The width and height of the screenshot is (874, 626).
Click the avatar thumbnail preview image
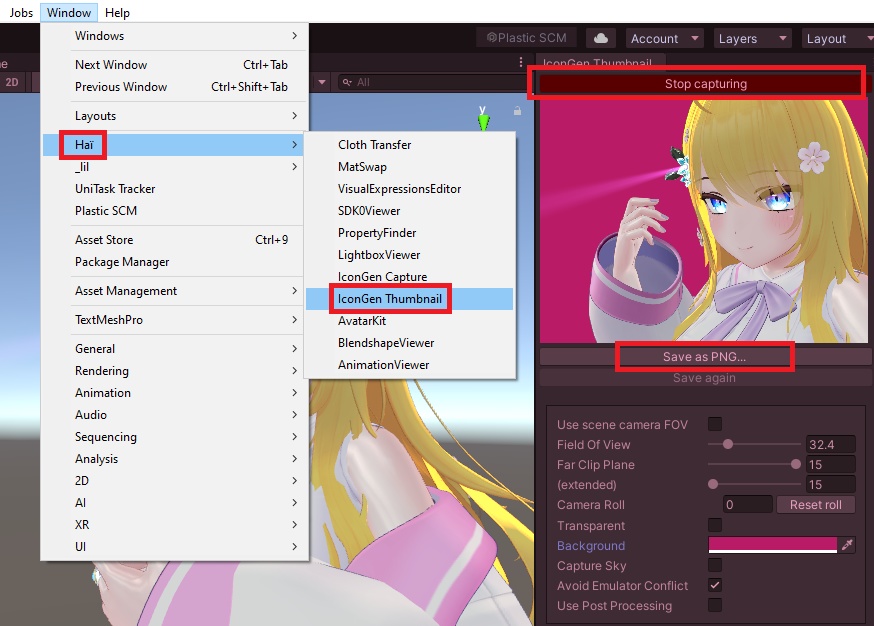tap(704, 221)
